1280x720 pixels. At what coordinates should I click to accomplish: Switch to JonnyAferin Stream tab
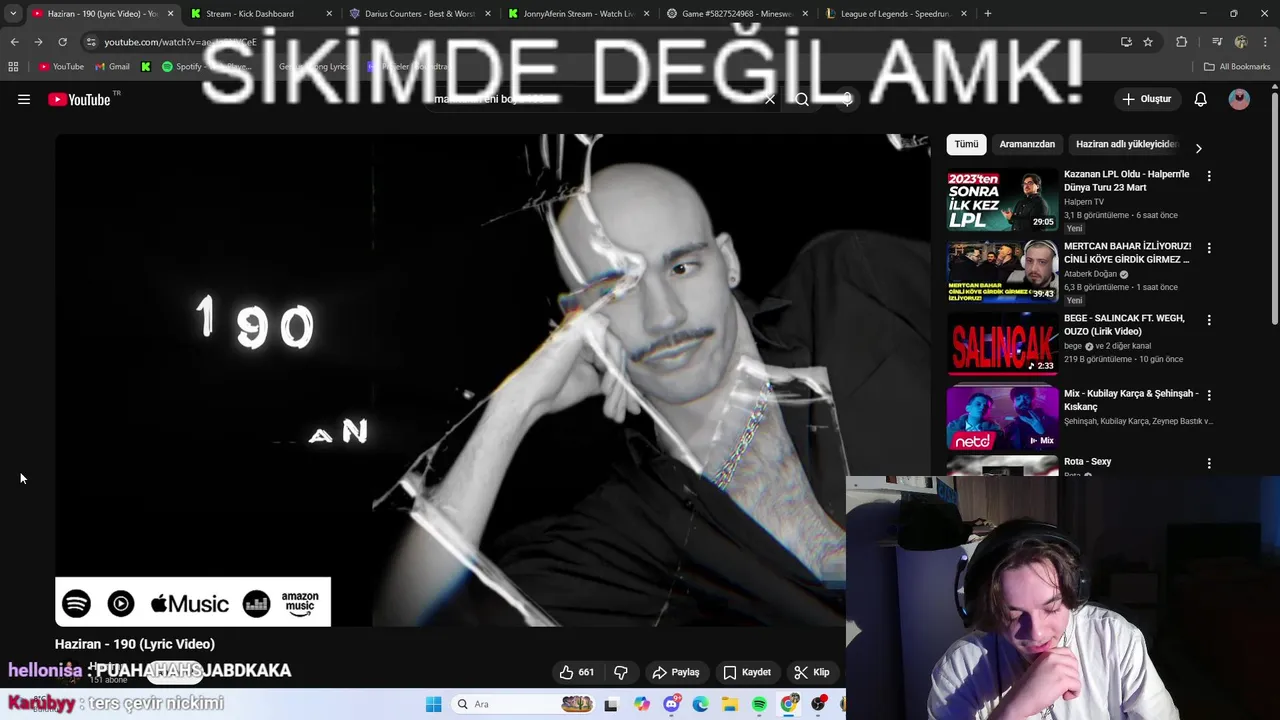pos(577,14)
